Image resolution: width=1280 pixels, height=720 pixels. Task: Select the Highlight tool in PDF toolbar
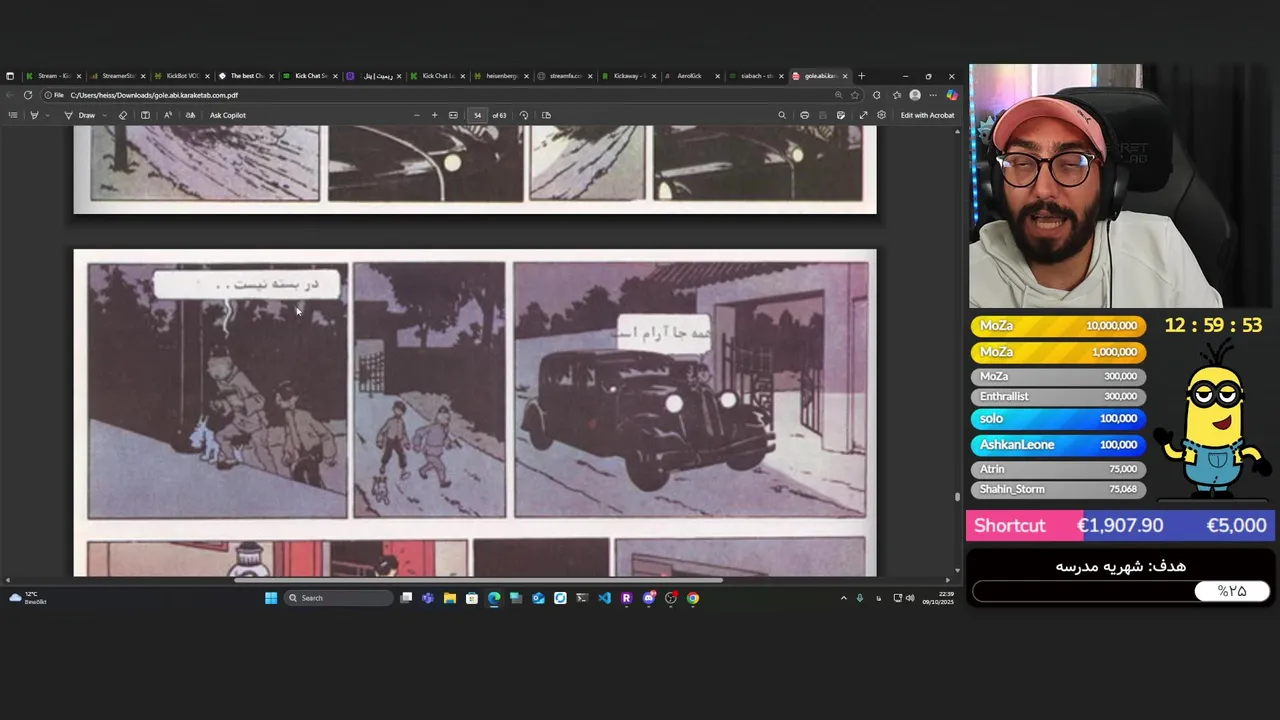pos(34,115)
